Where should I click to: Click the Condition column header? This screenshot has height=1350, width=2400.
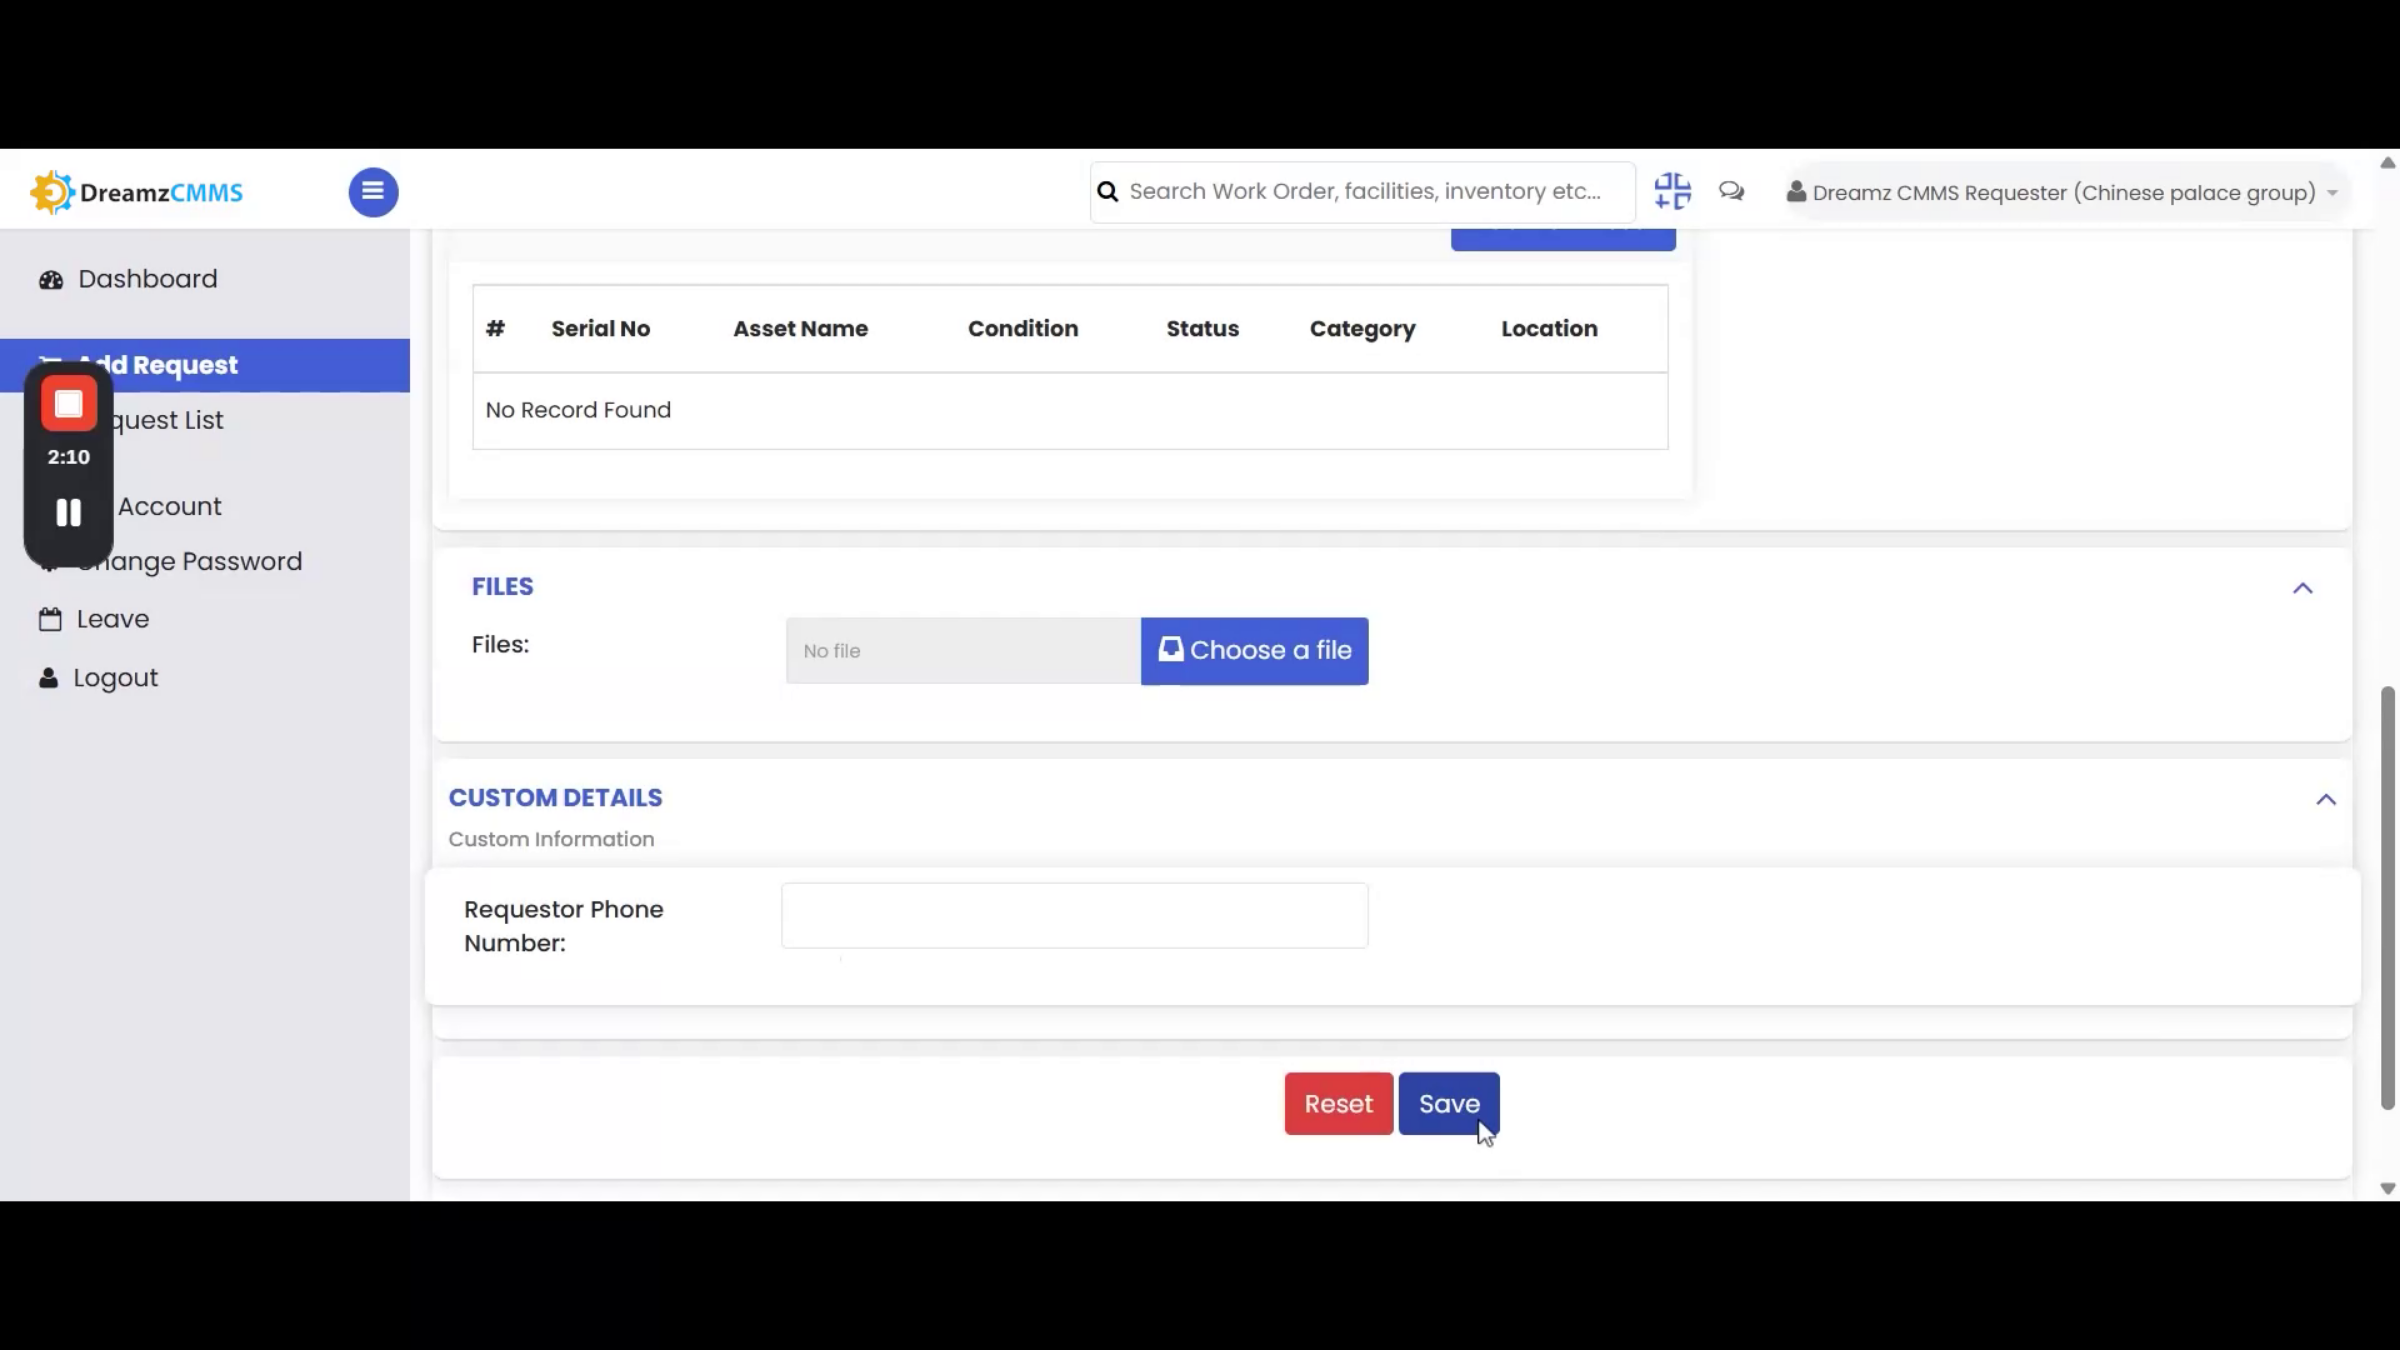[1023, 329]
